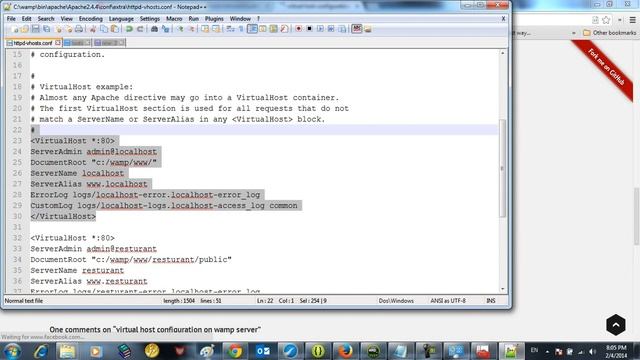
Task: Click the browser bookmark star icon
Action: (x=606, y=20)
